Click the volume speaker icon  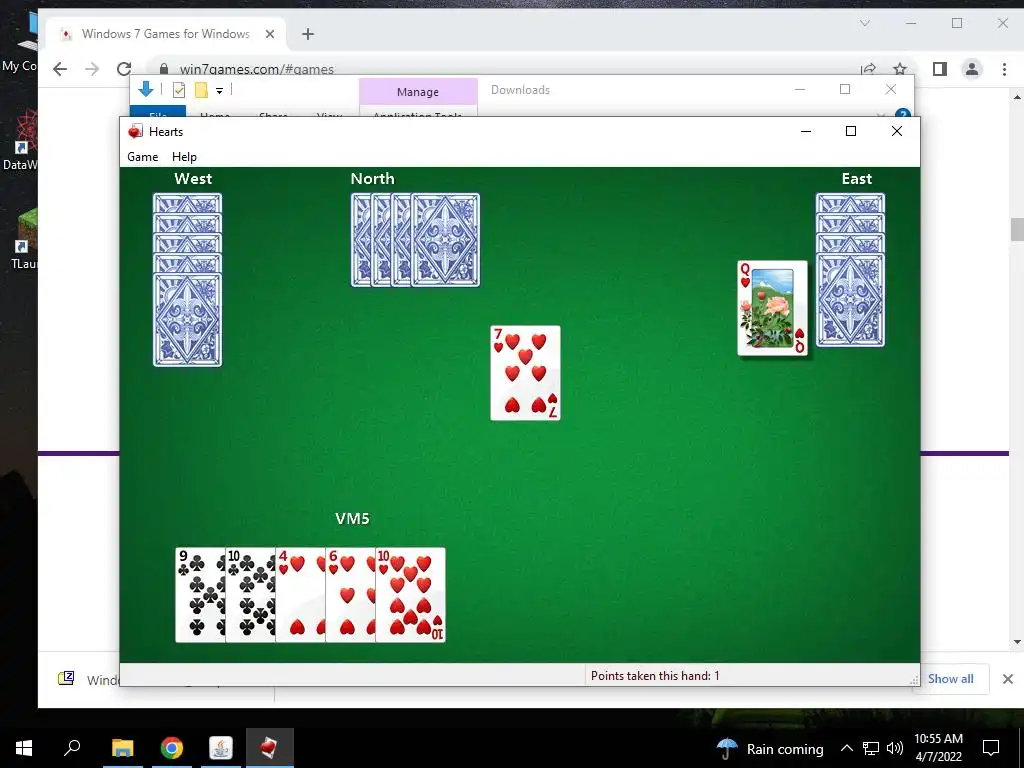(895, 748)
